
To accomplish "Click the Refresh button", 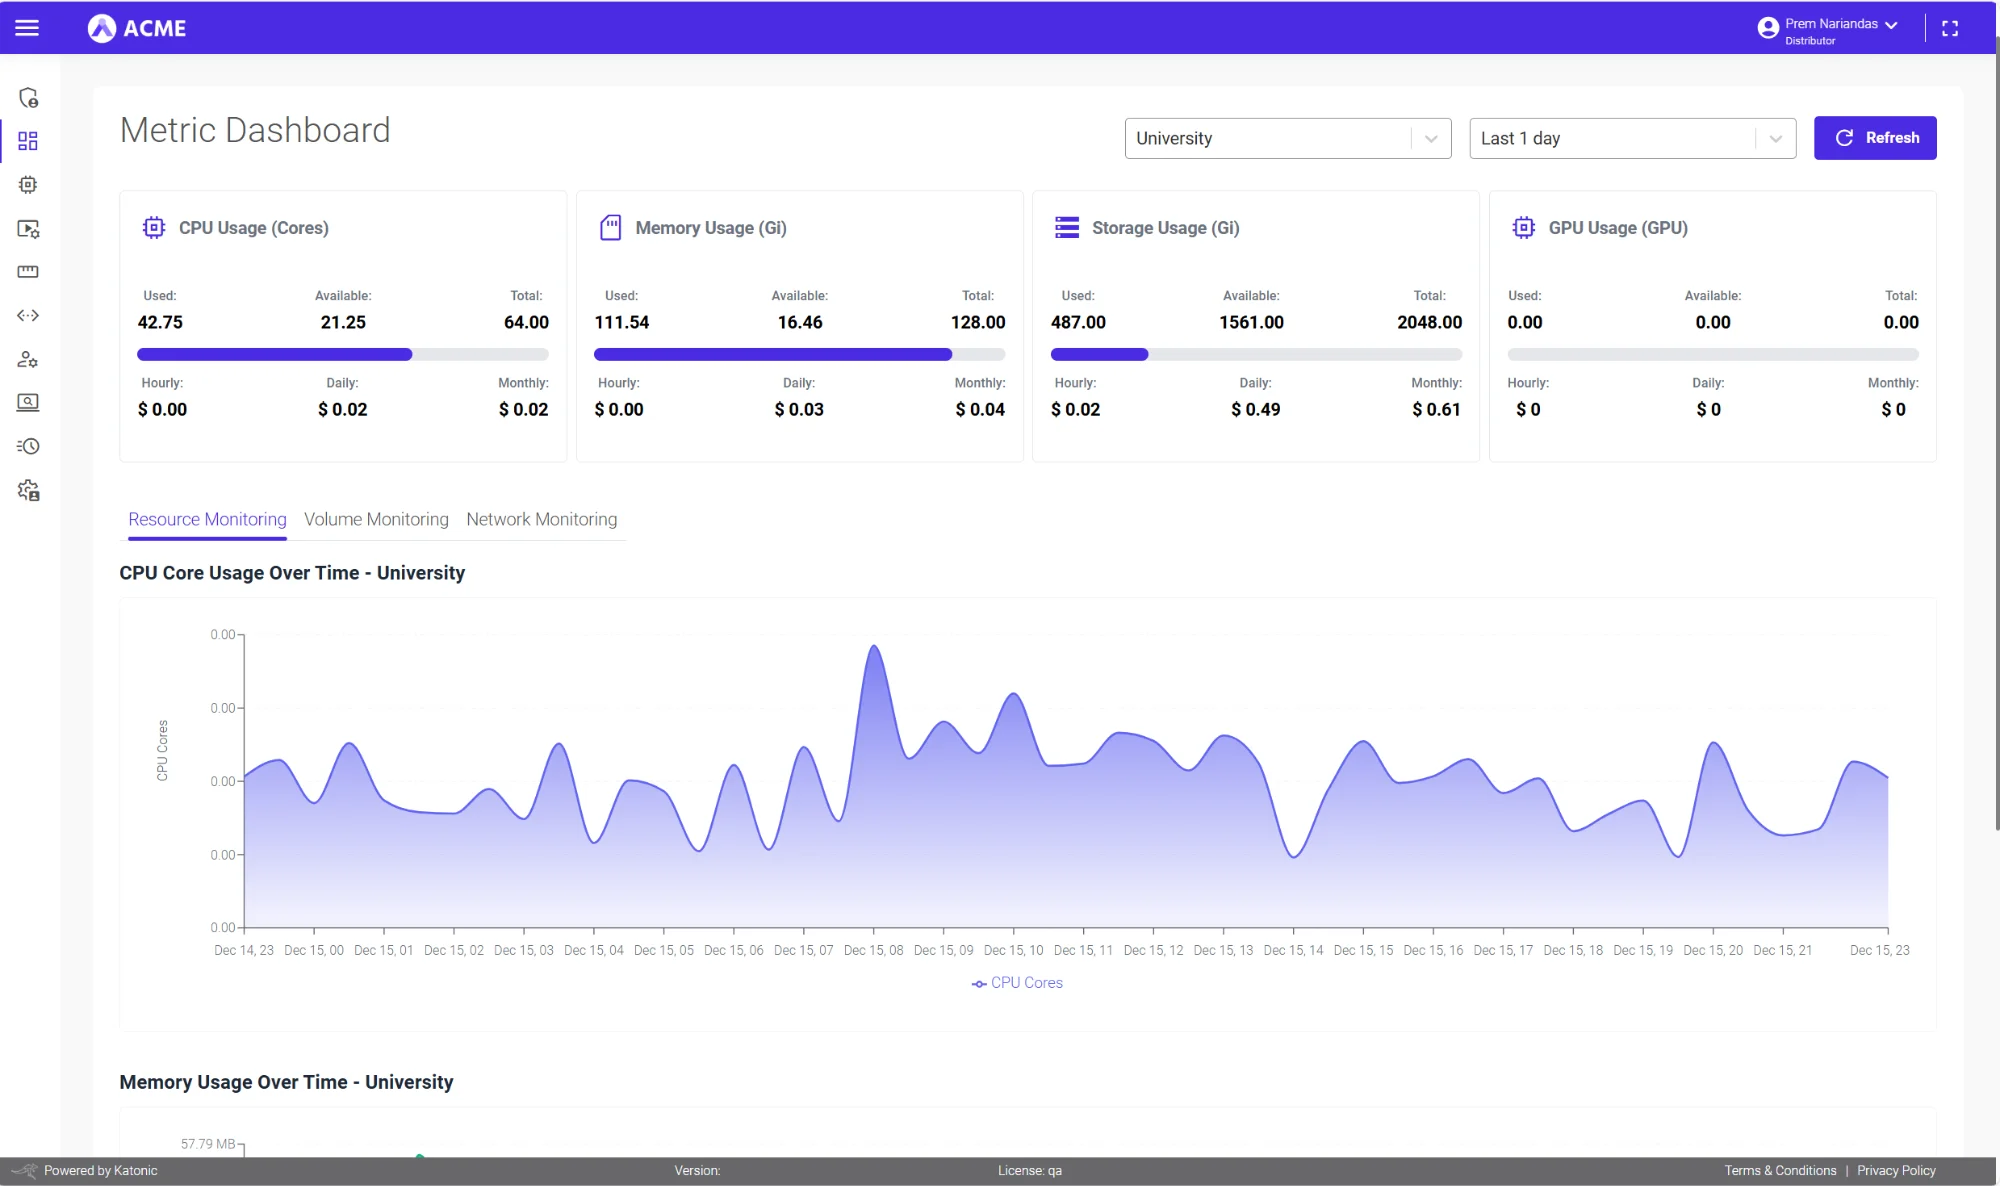I will click(x=1875, y=138).
